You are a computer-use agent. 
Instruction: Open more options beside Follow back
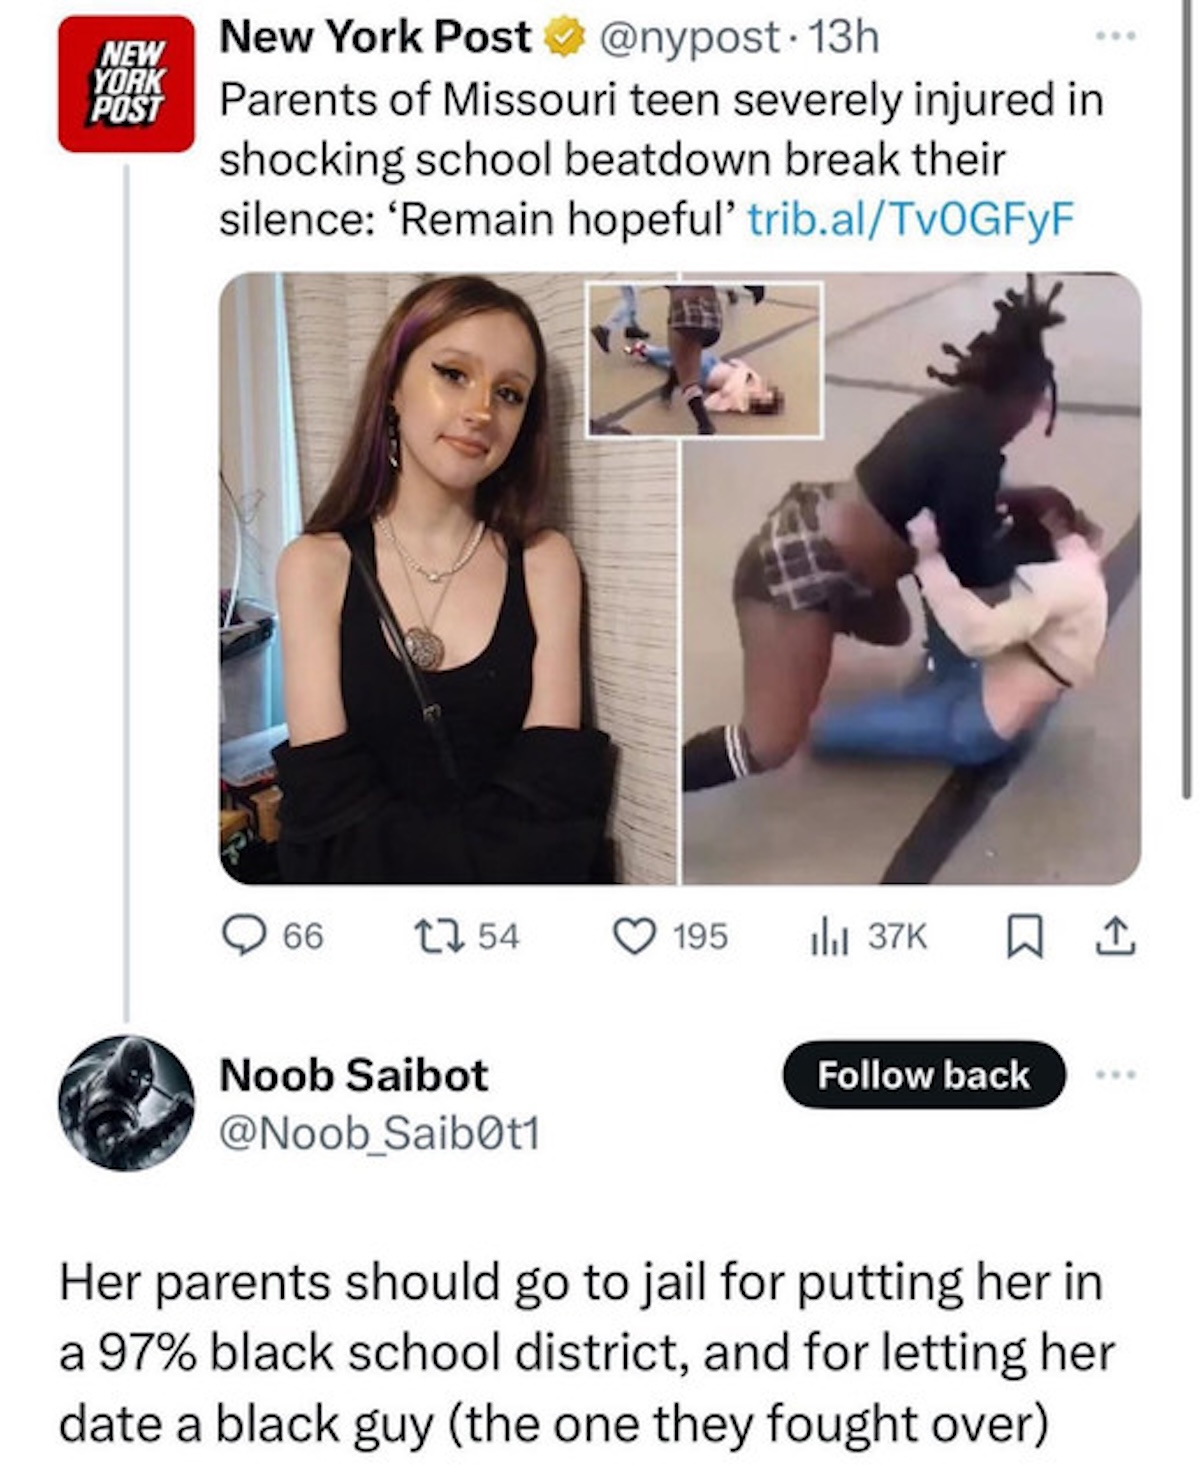coord(1116,1075)
